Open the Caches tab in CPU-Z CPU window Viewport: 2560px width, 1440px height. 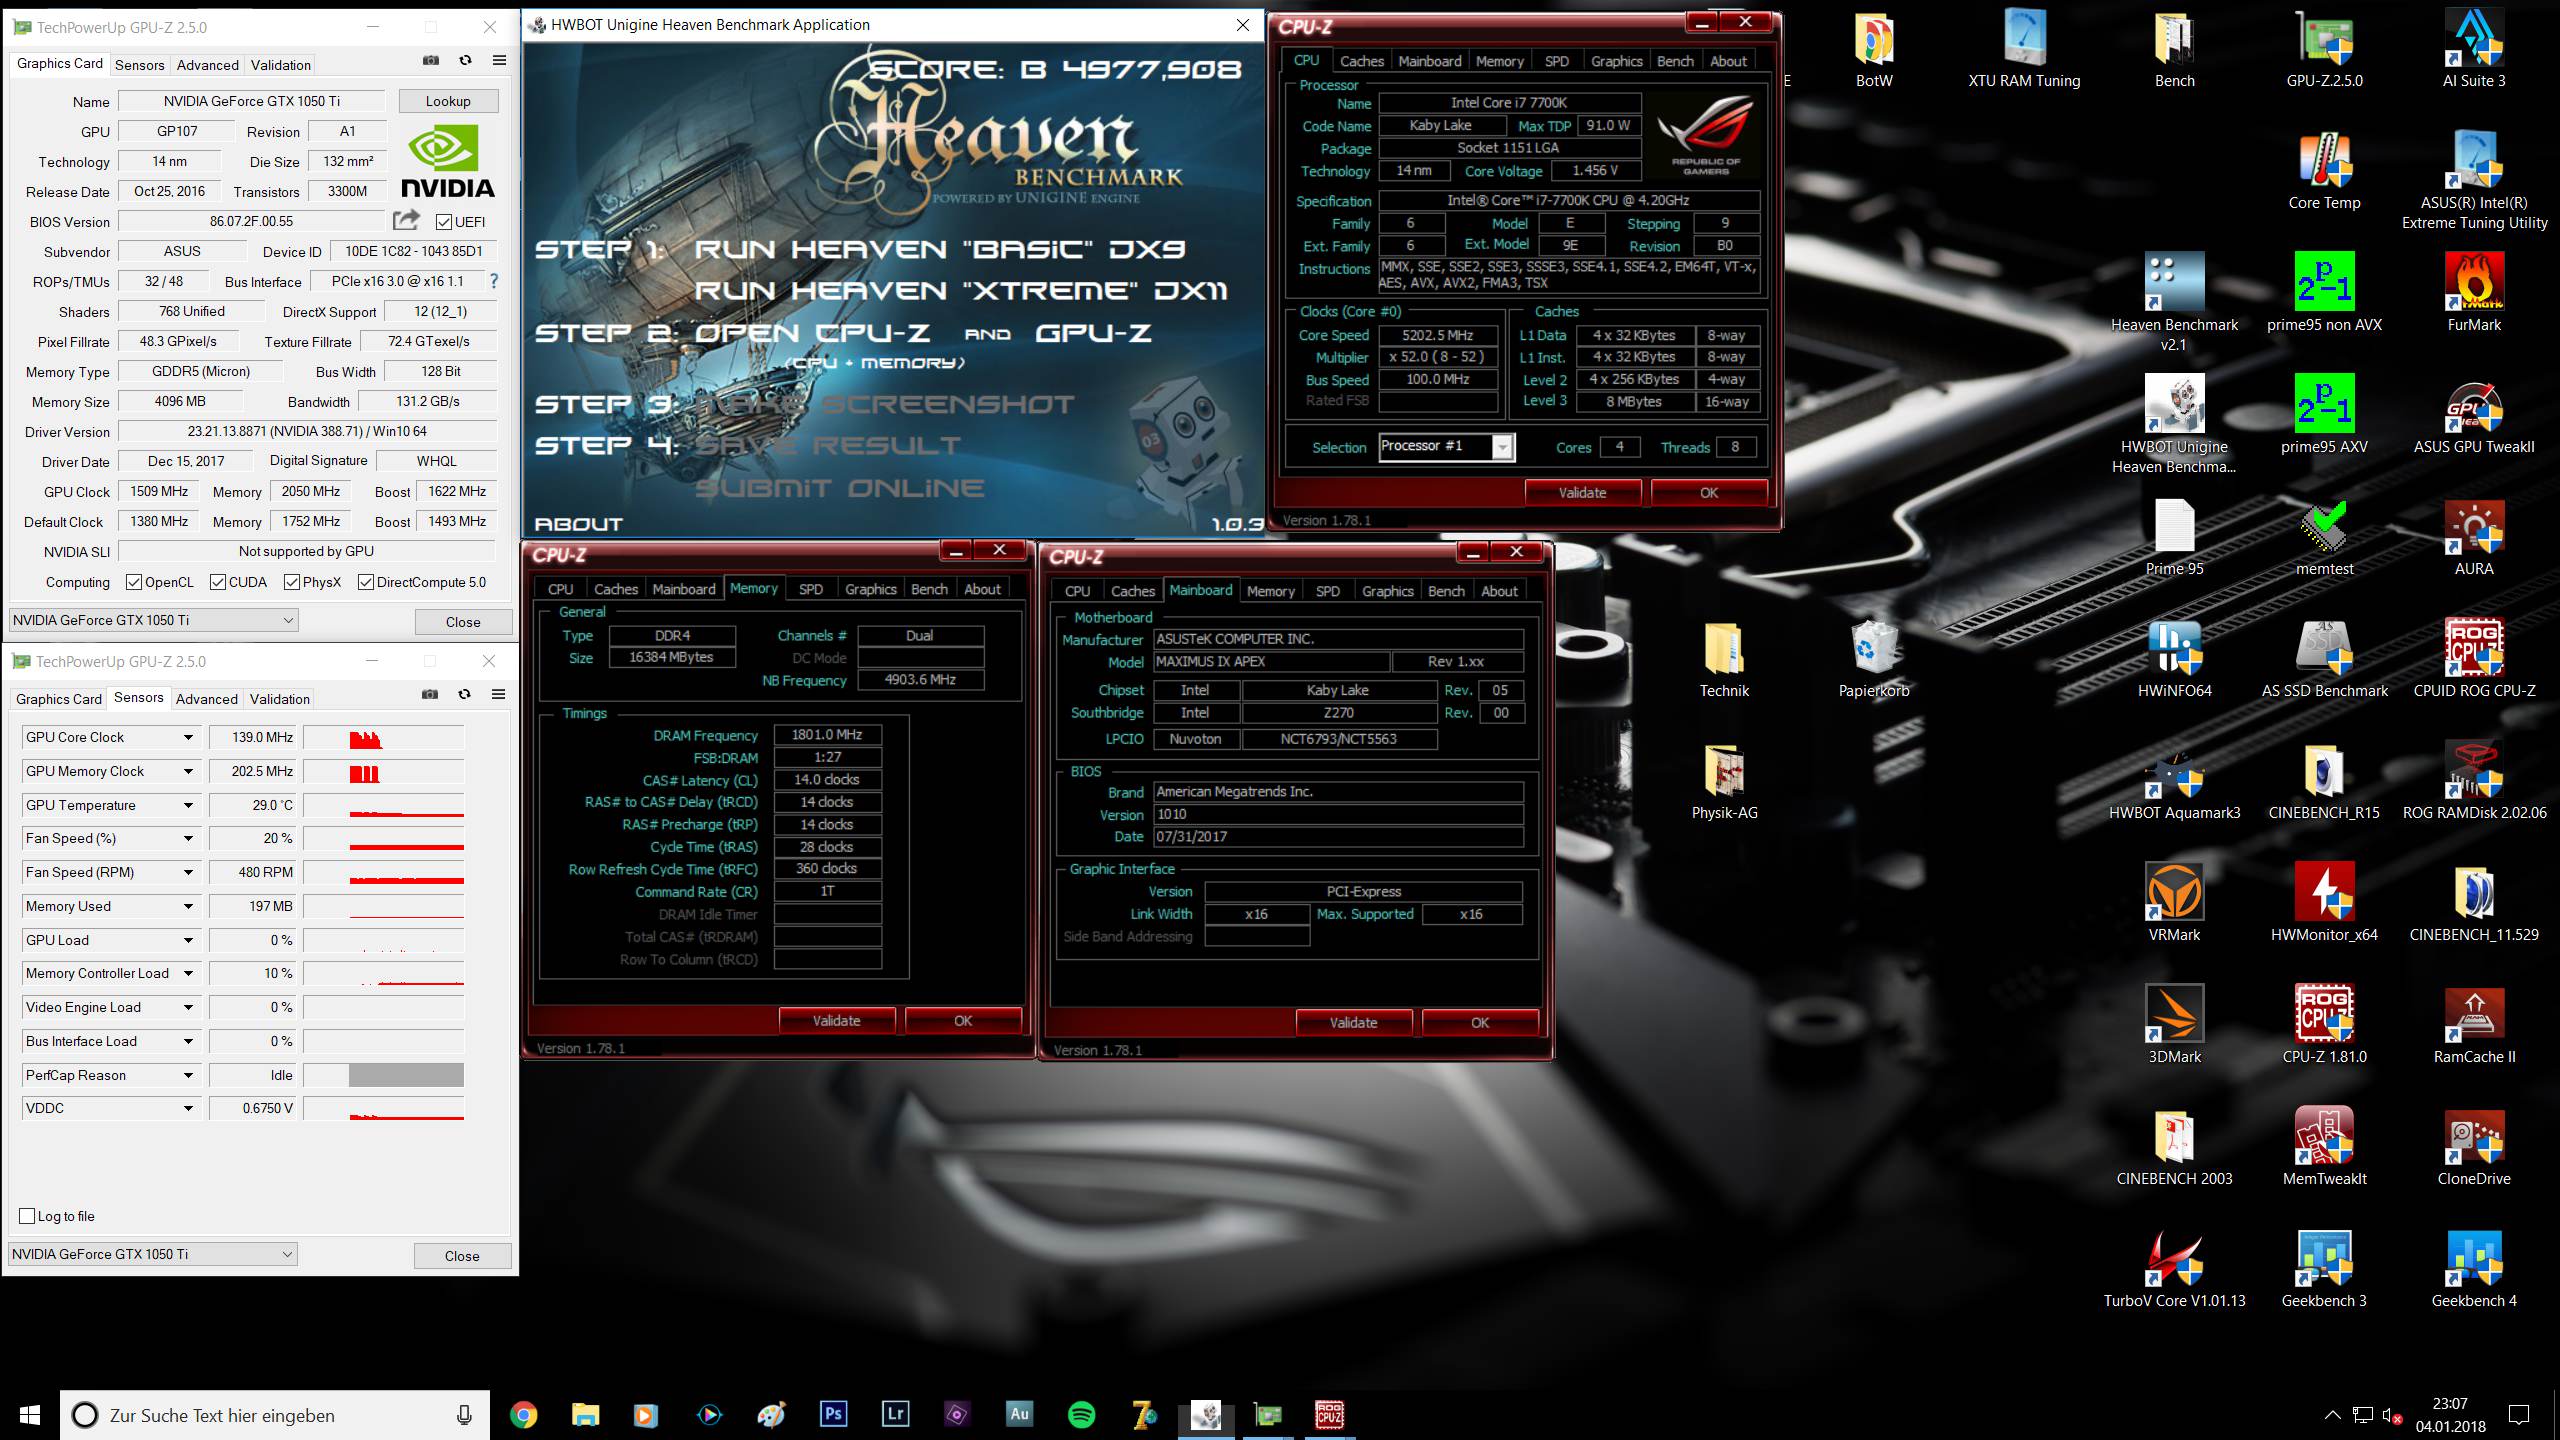[x=1361, y=61]
